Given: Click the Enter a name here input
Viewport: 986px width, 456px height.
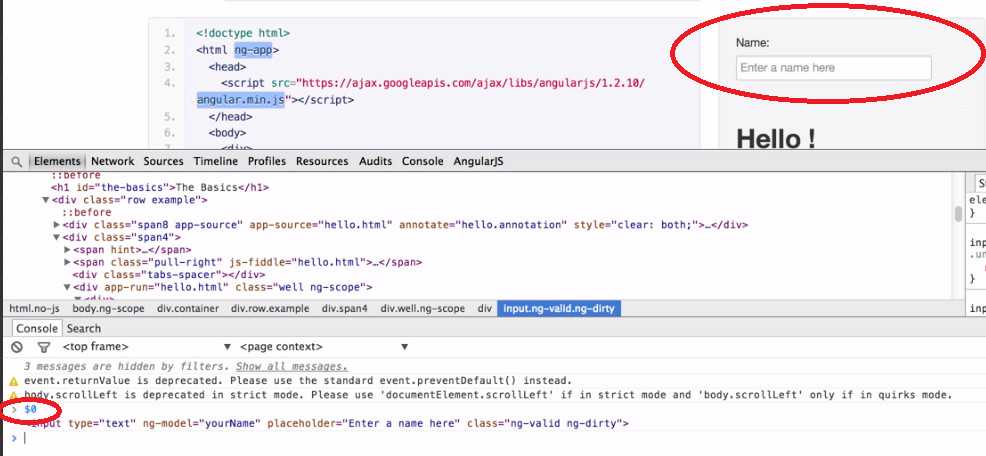Looking at the screenshot, I should click(x=833, y=68).
